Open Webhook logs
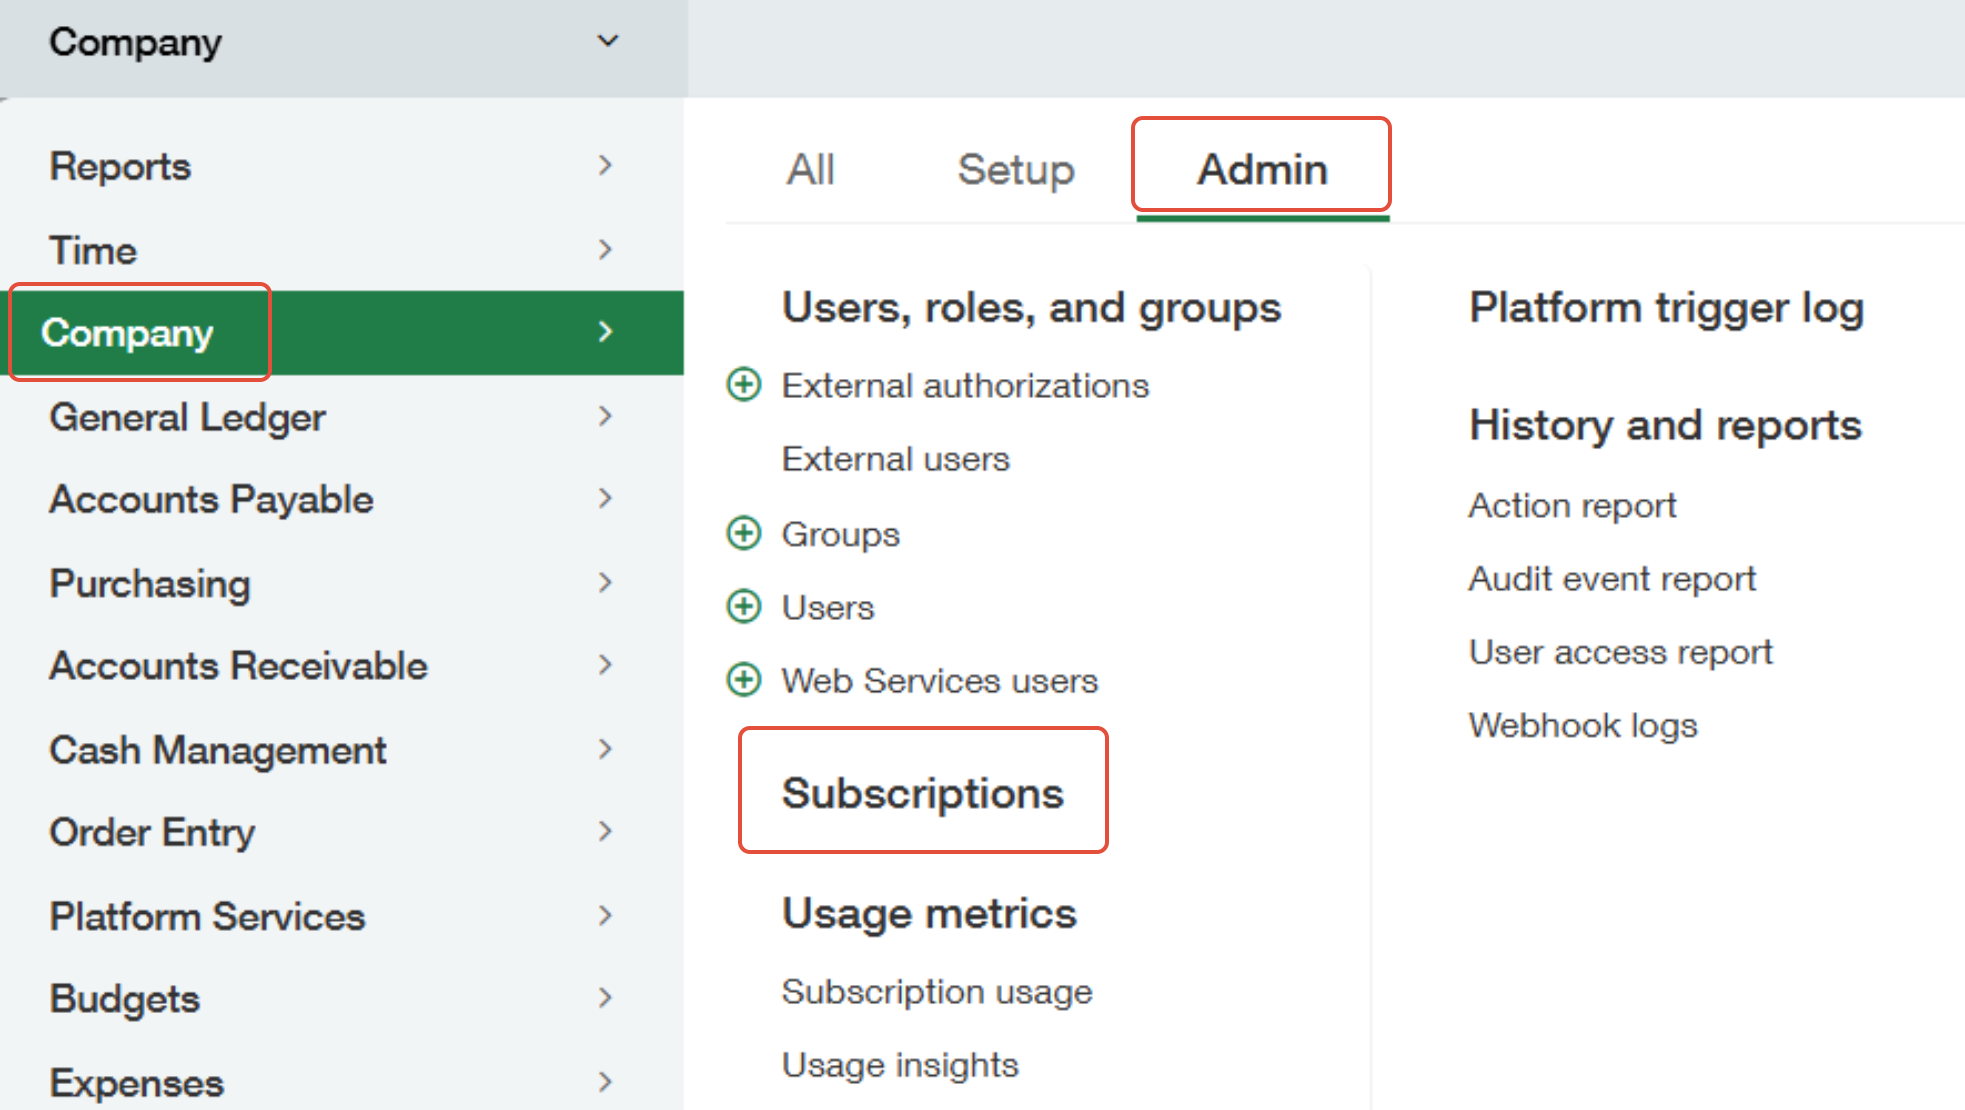1965x1110 pixels. [1582, 725]
